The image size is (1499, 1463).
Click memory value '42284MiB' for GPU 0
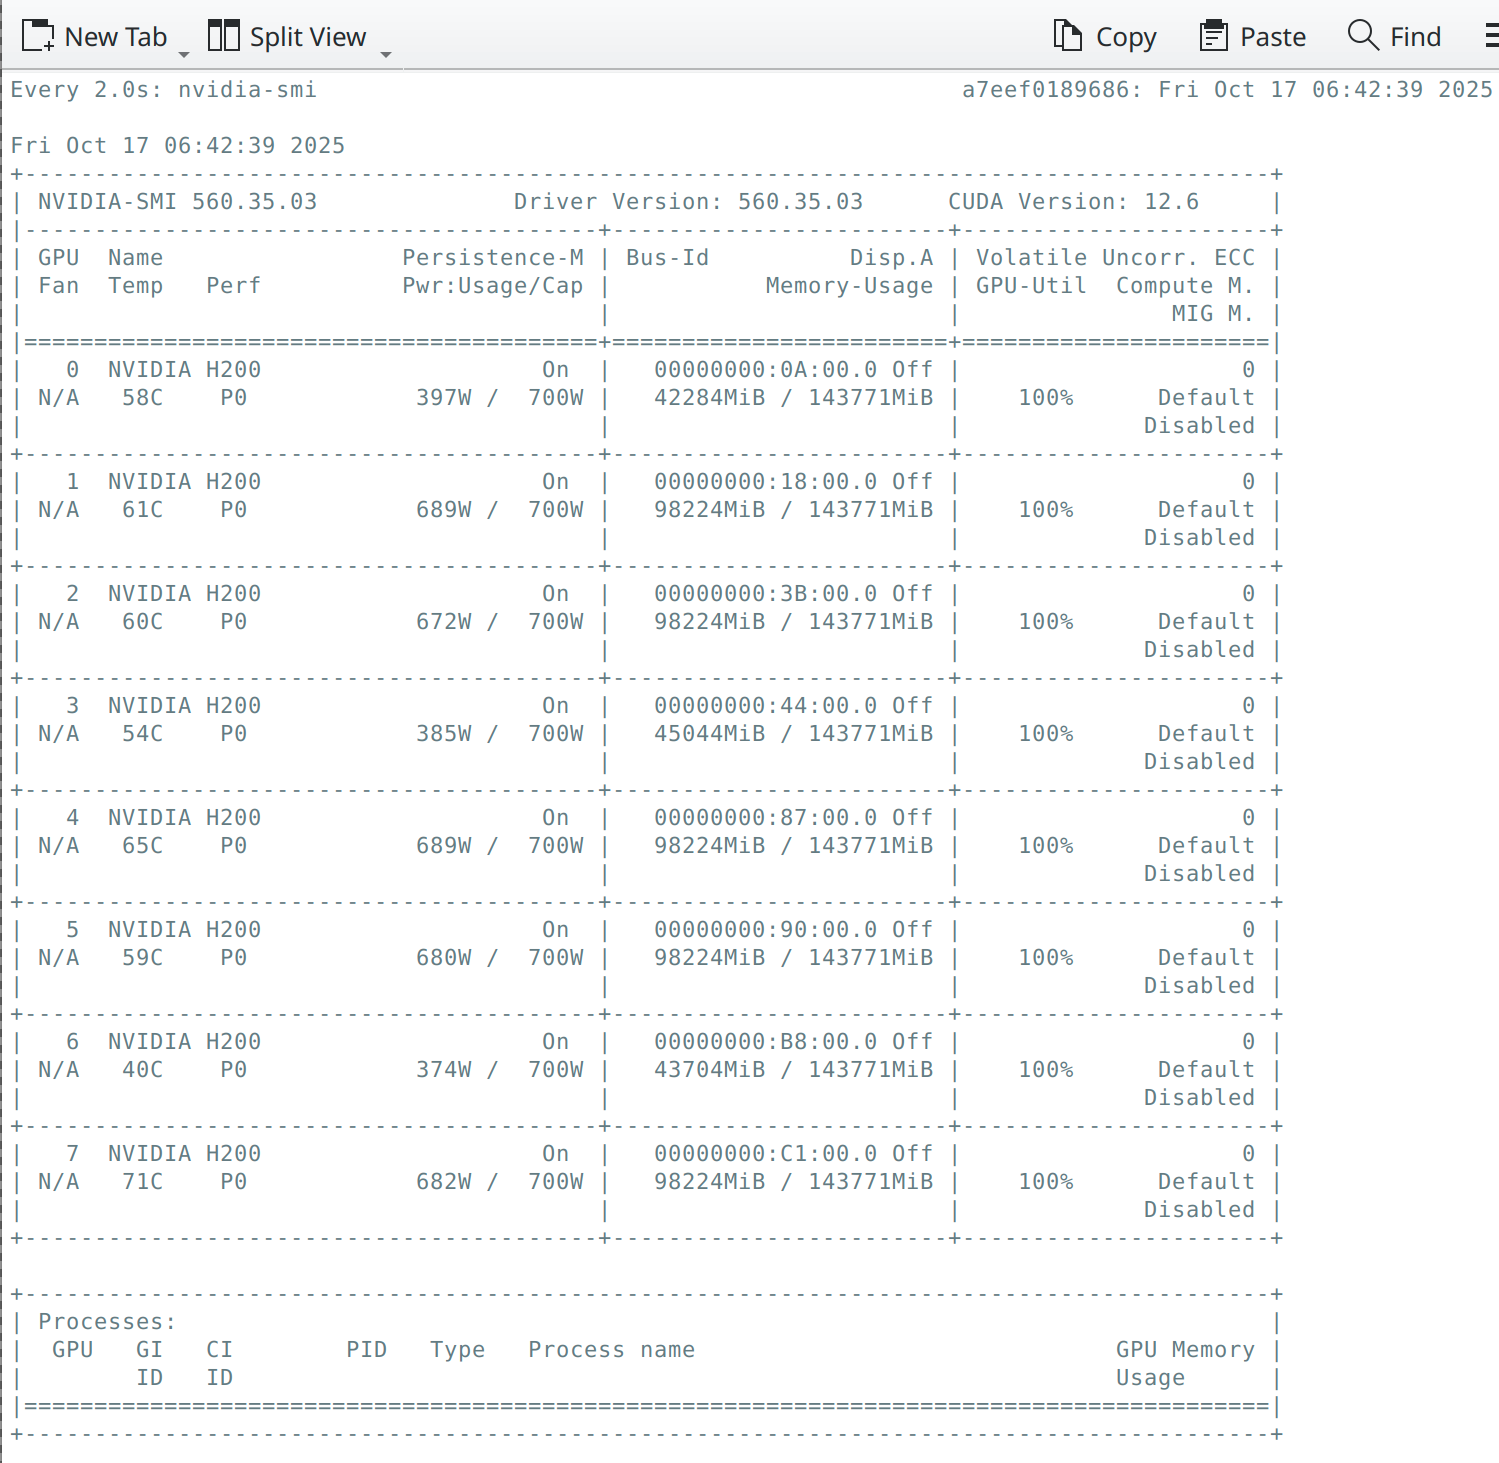click(x=710, y=398)
